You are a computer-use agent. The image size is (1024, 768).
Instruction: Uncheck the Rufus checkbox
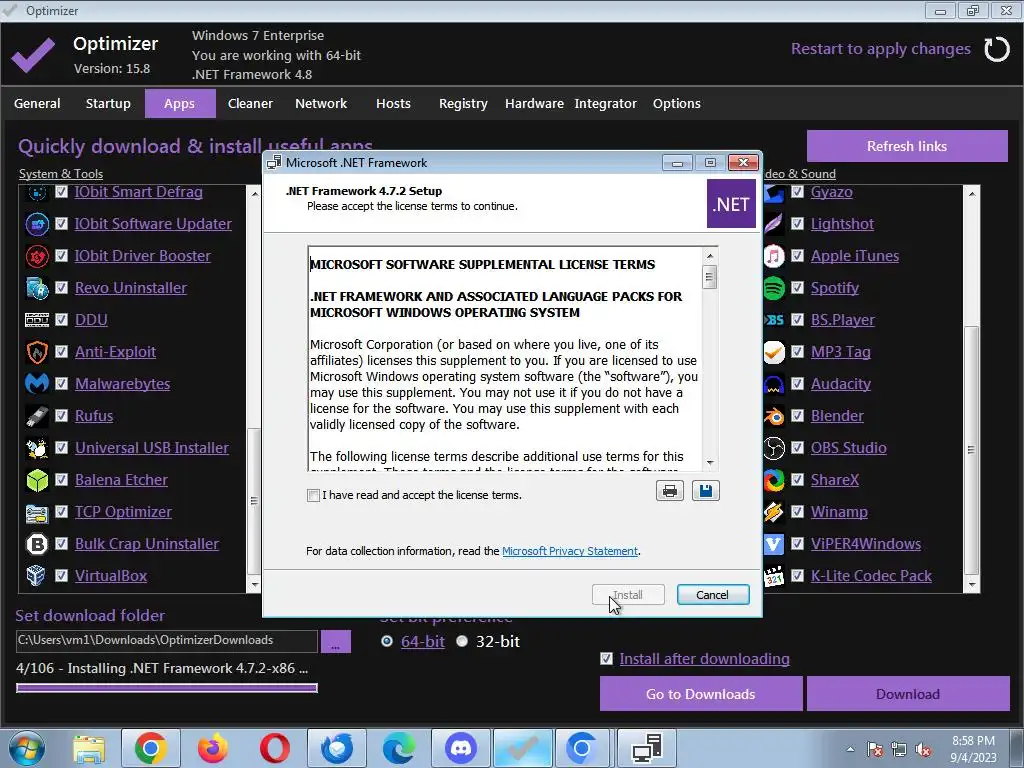tap(61, 415)
